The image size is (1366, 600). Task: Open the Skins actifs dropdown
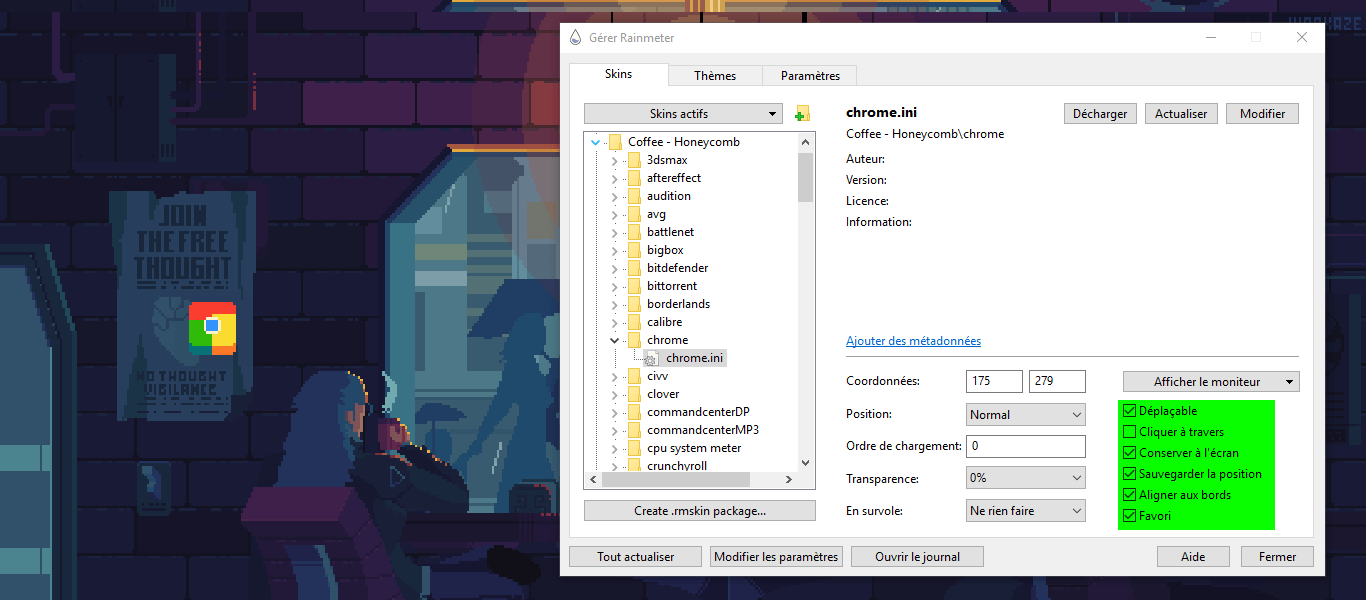pyautogui.click(x=683, y=114)
